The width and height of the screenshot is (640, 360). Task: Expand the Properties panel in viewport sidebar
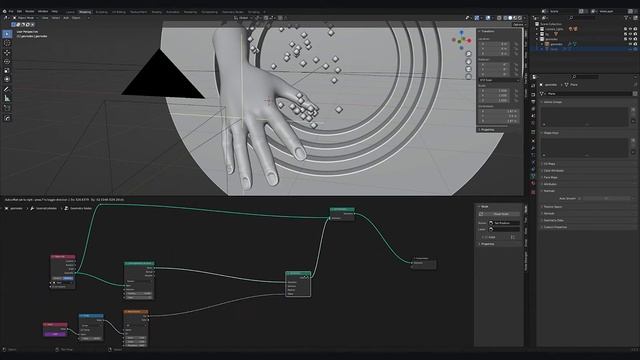[487, 129]
